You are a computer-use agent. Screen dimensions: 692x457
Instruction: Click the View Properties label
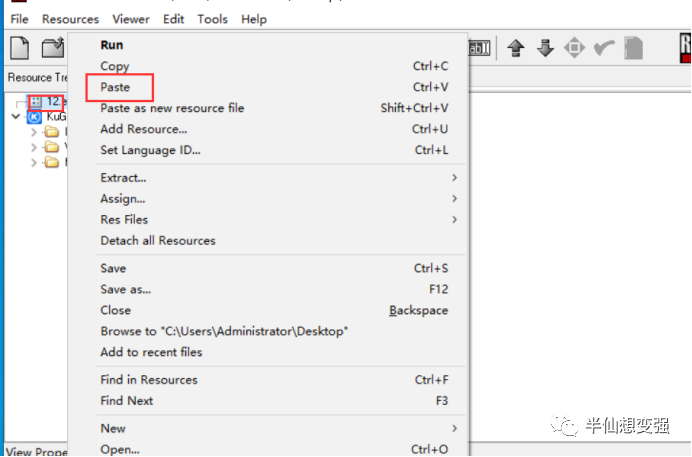click(37, 451)
